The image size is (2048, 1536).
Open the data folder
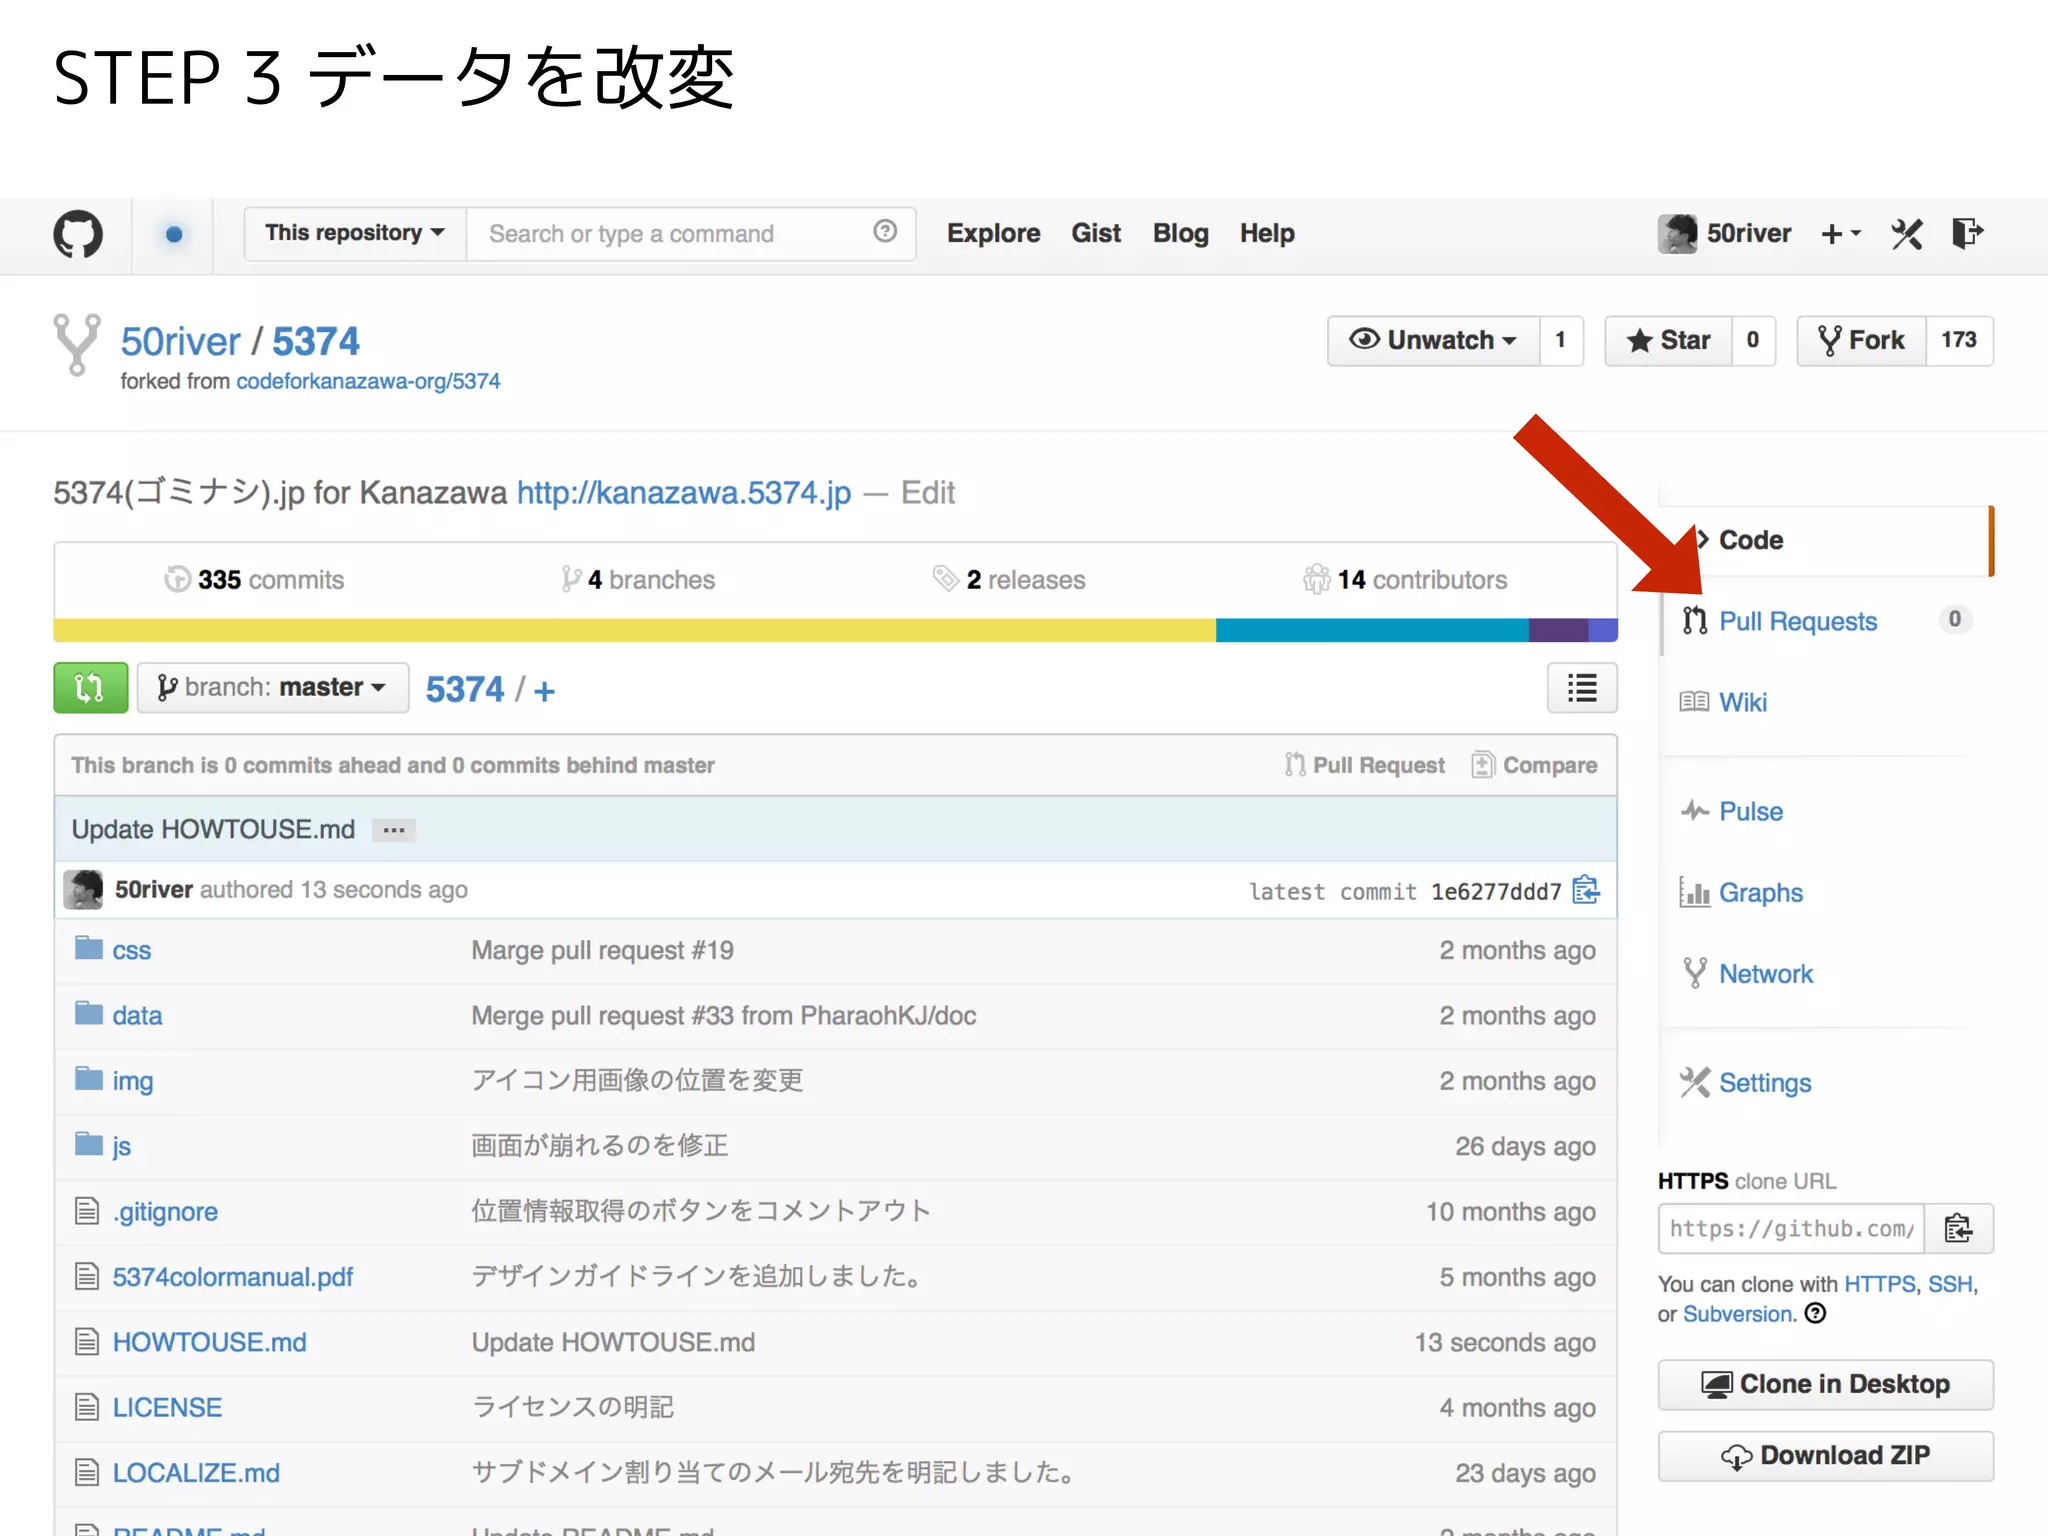[x=137, y=1015]
